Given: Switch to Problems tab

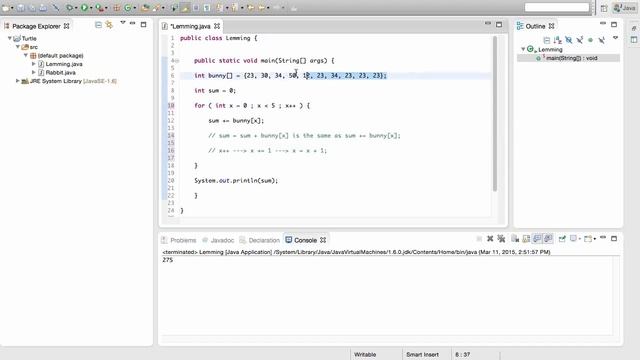Looking at the screenshot, I should [179, 240].
